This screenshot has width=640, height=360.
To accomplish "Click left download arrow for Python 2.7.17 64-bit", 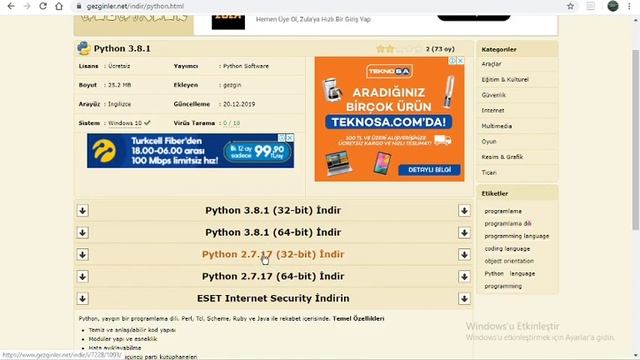I will [x=82, y=277].
